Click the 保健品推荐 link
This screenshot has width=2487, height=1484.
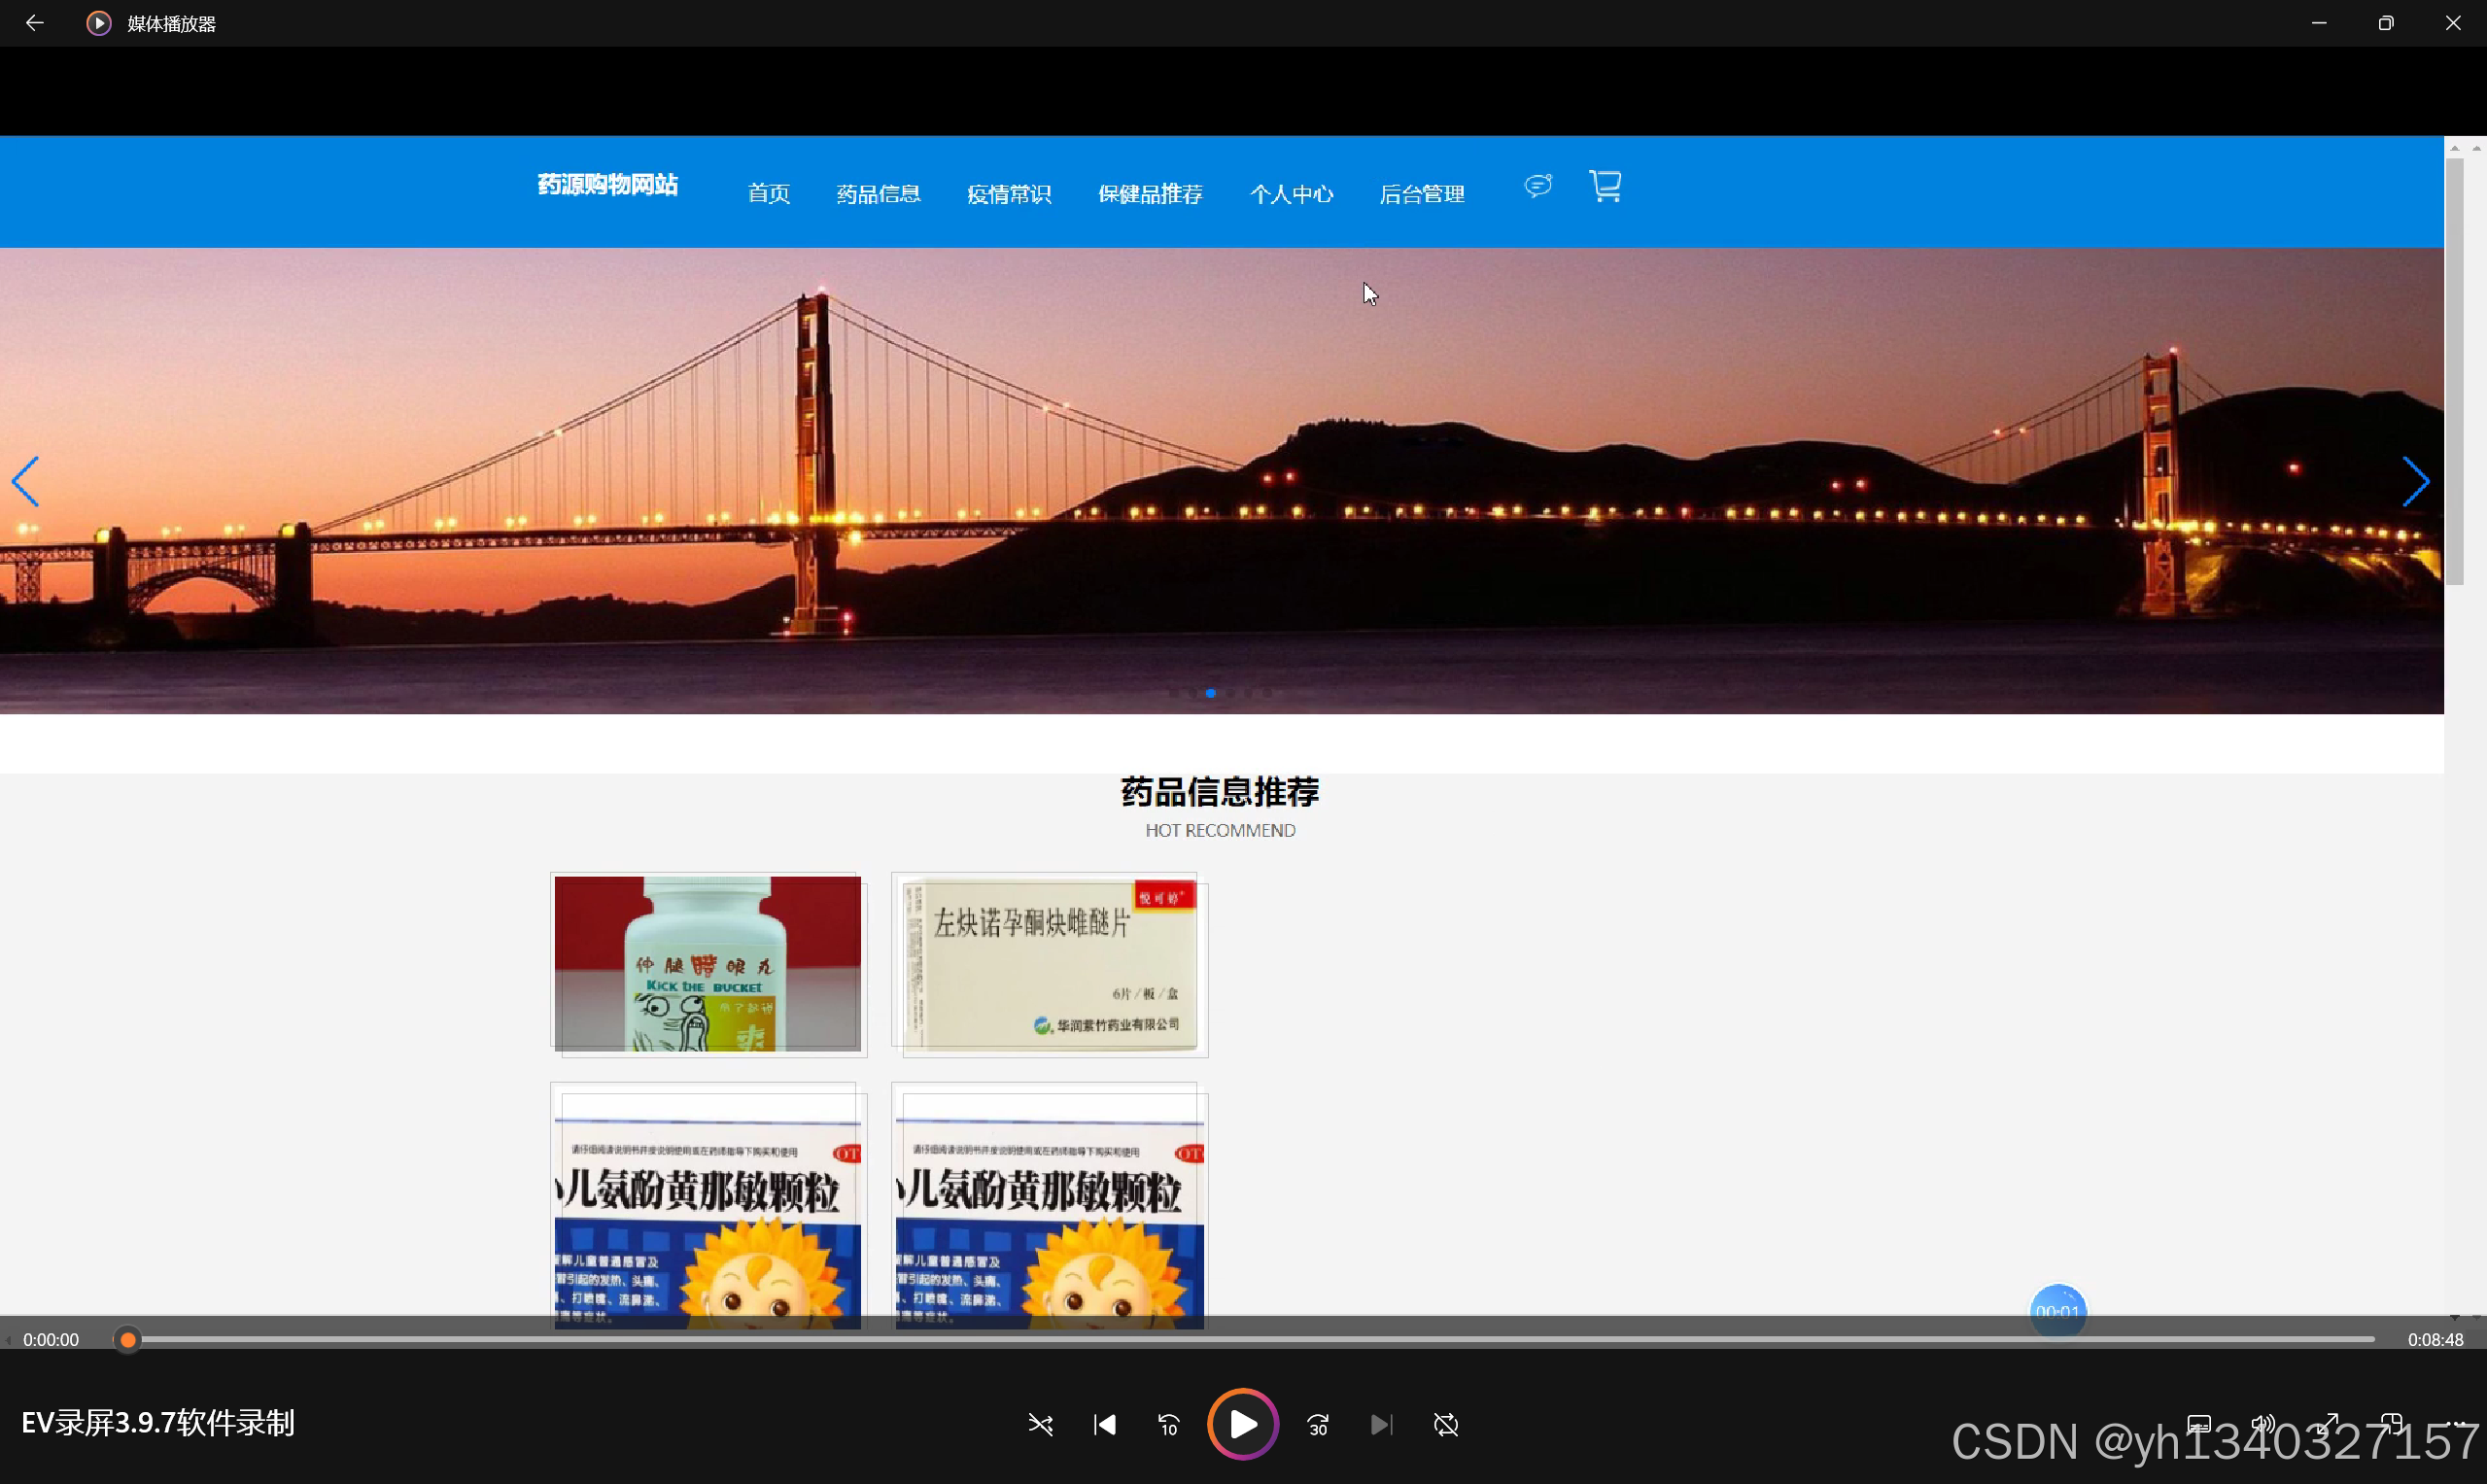(1150, 194)
